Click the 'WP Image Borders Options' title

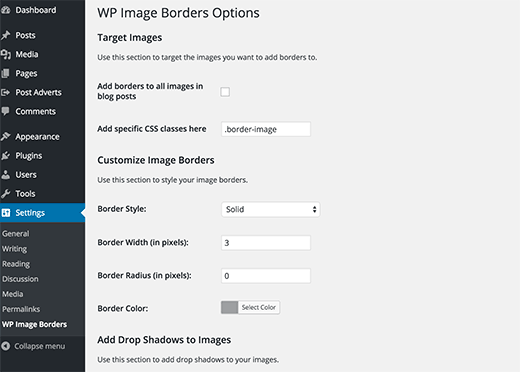(178, 13)
